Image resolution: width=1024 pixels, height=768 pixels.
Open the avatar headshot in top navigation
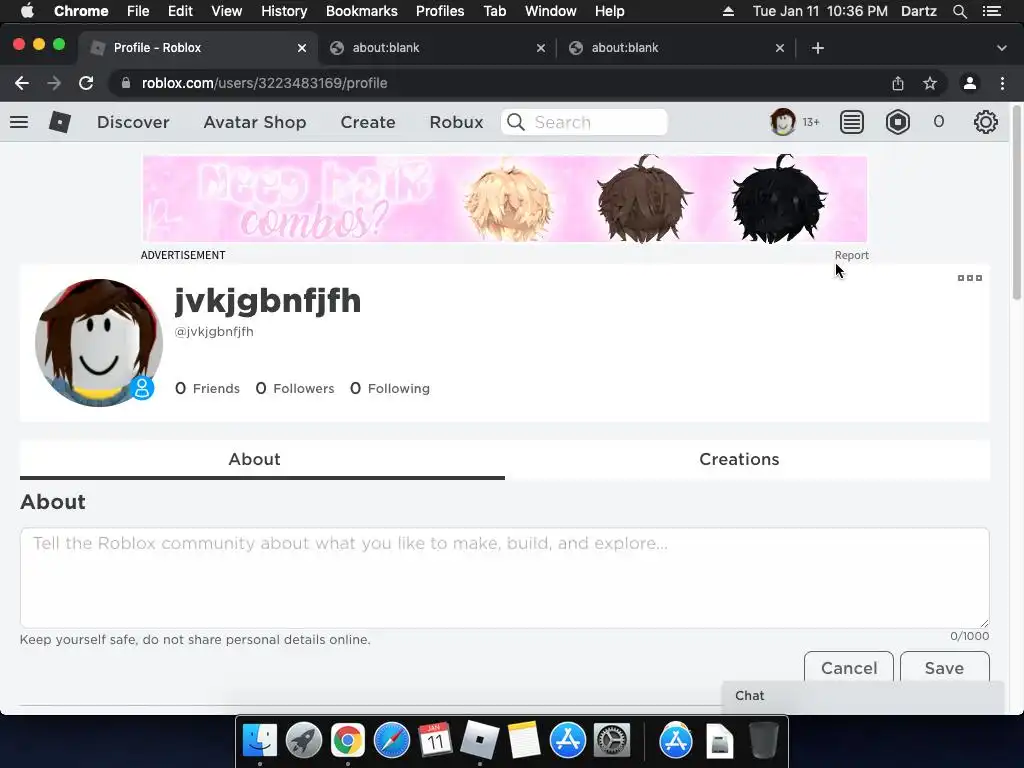click(x=782, y=122)
